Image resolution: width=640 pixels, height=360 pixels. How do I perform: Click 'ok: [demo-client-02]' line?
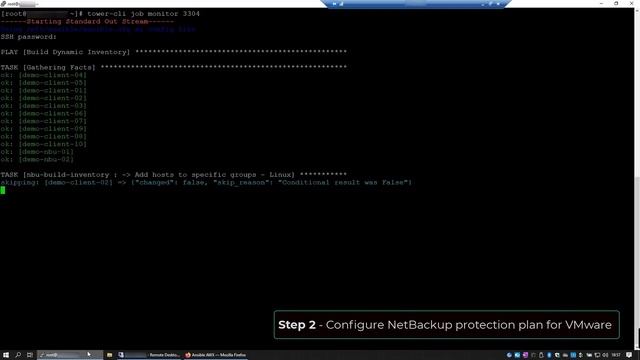43,98
